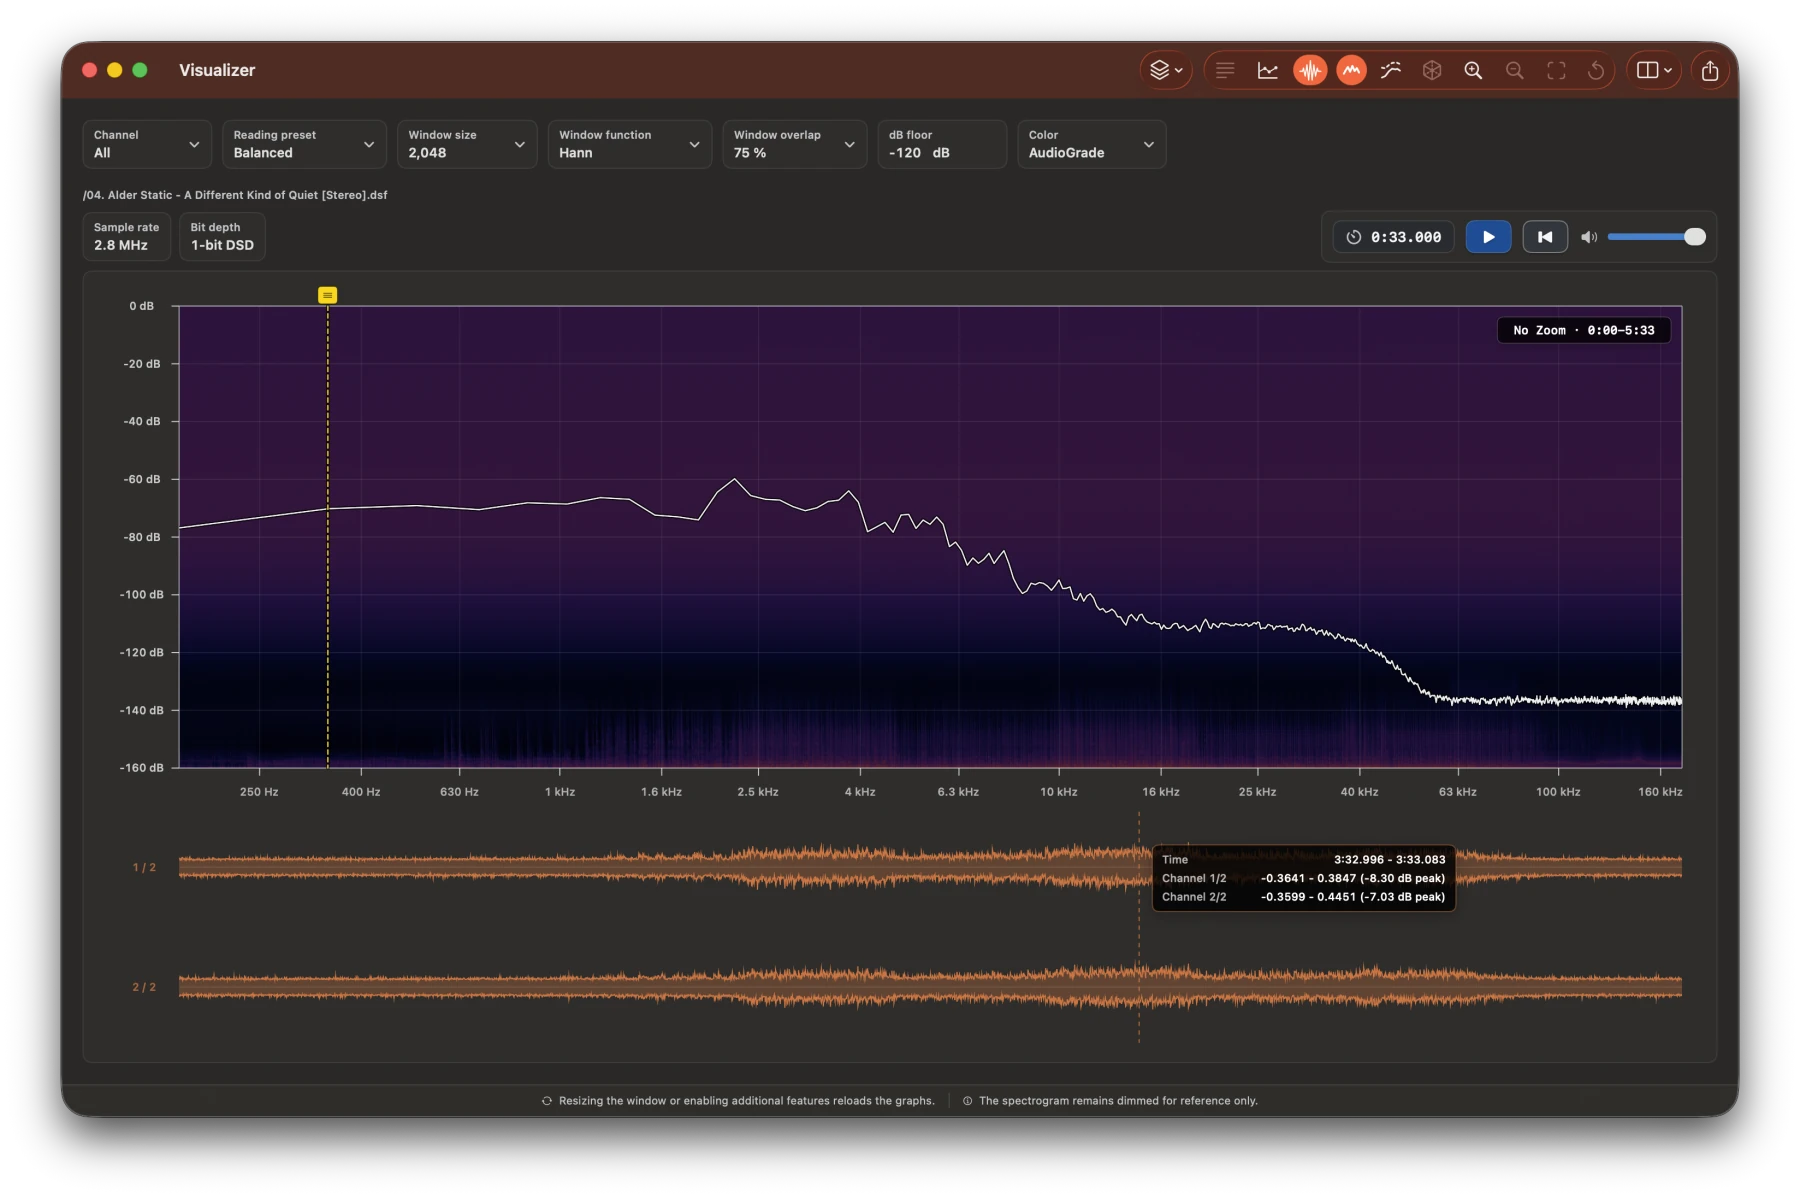Open the split panel layout dropdown

(x=1654, y=70)
